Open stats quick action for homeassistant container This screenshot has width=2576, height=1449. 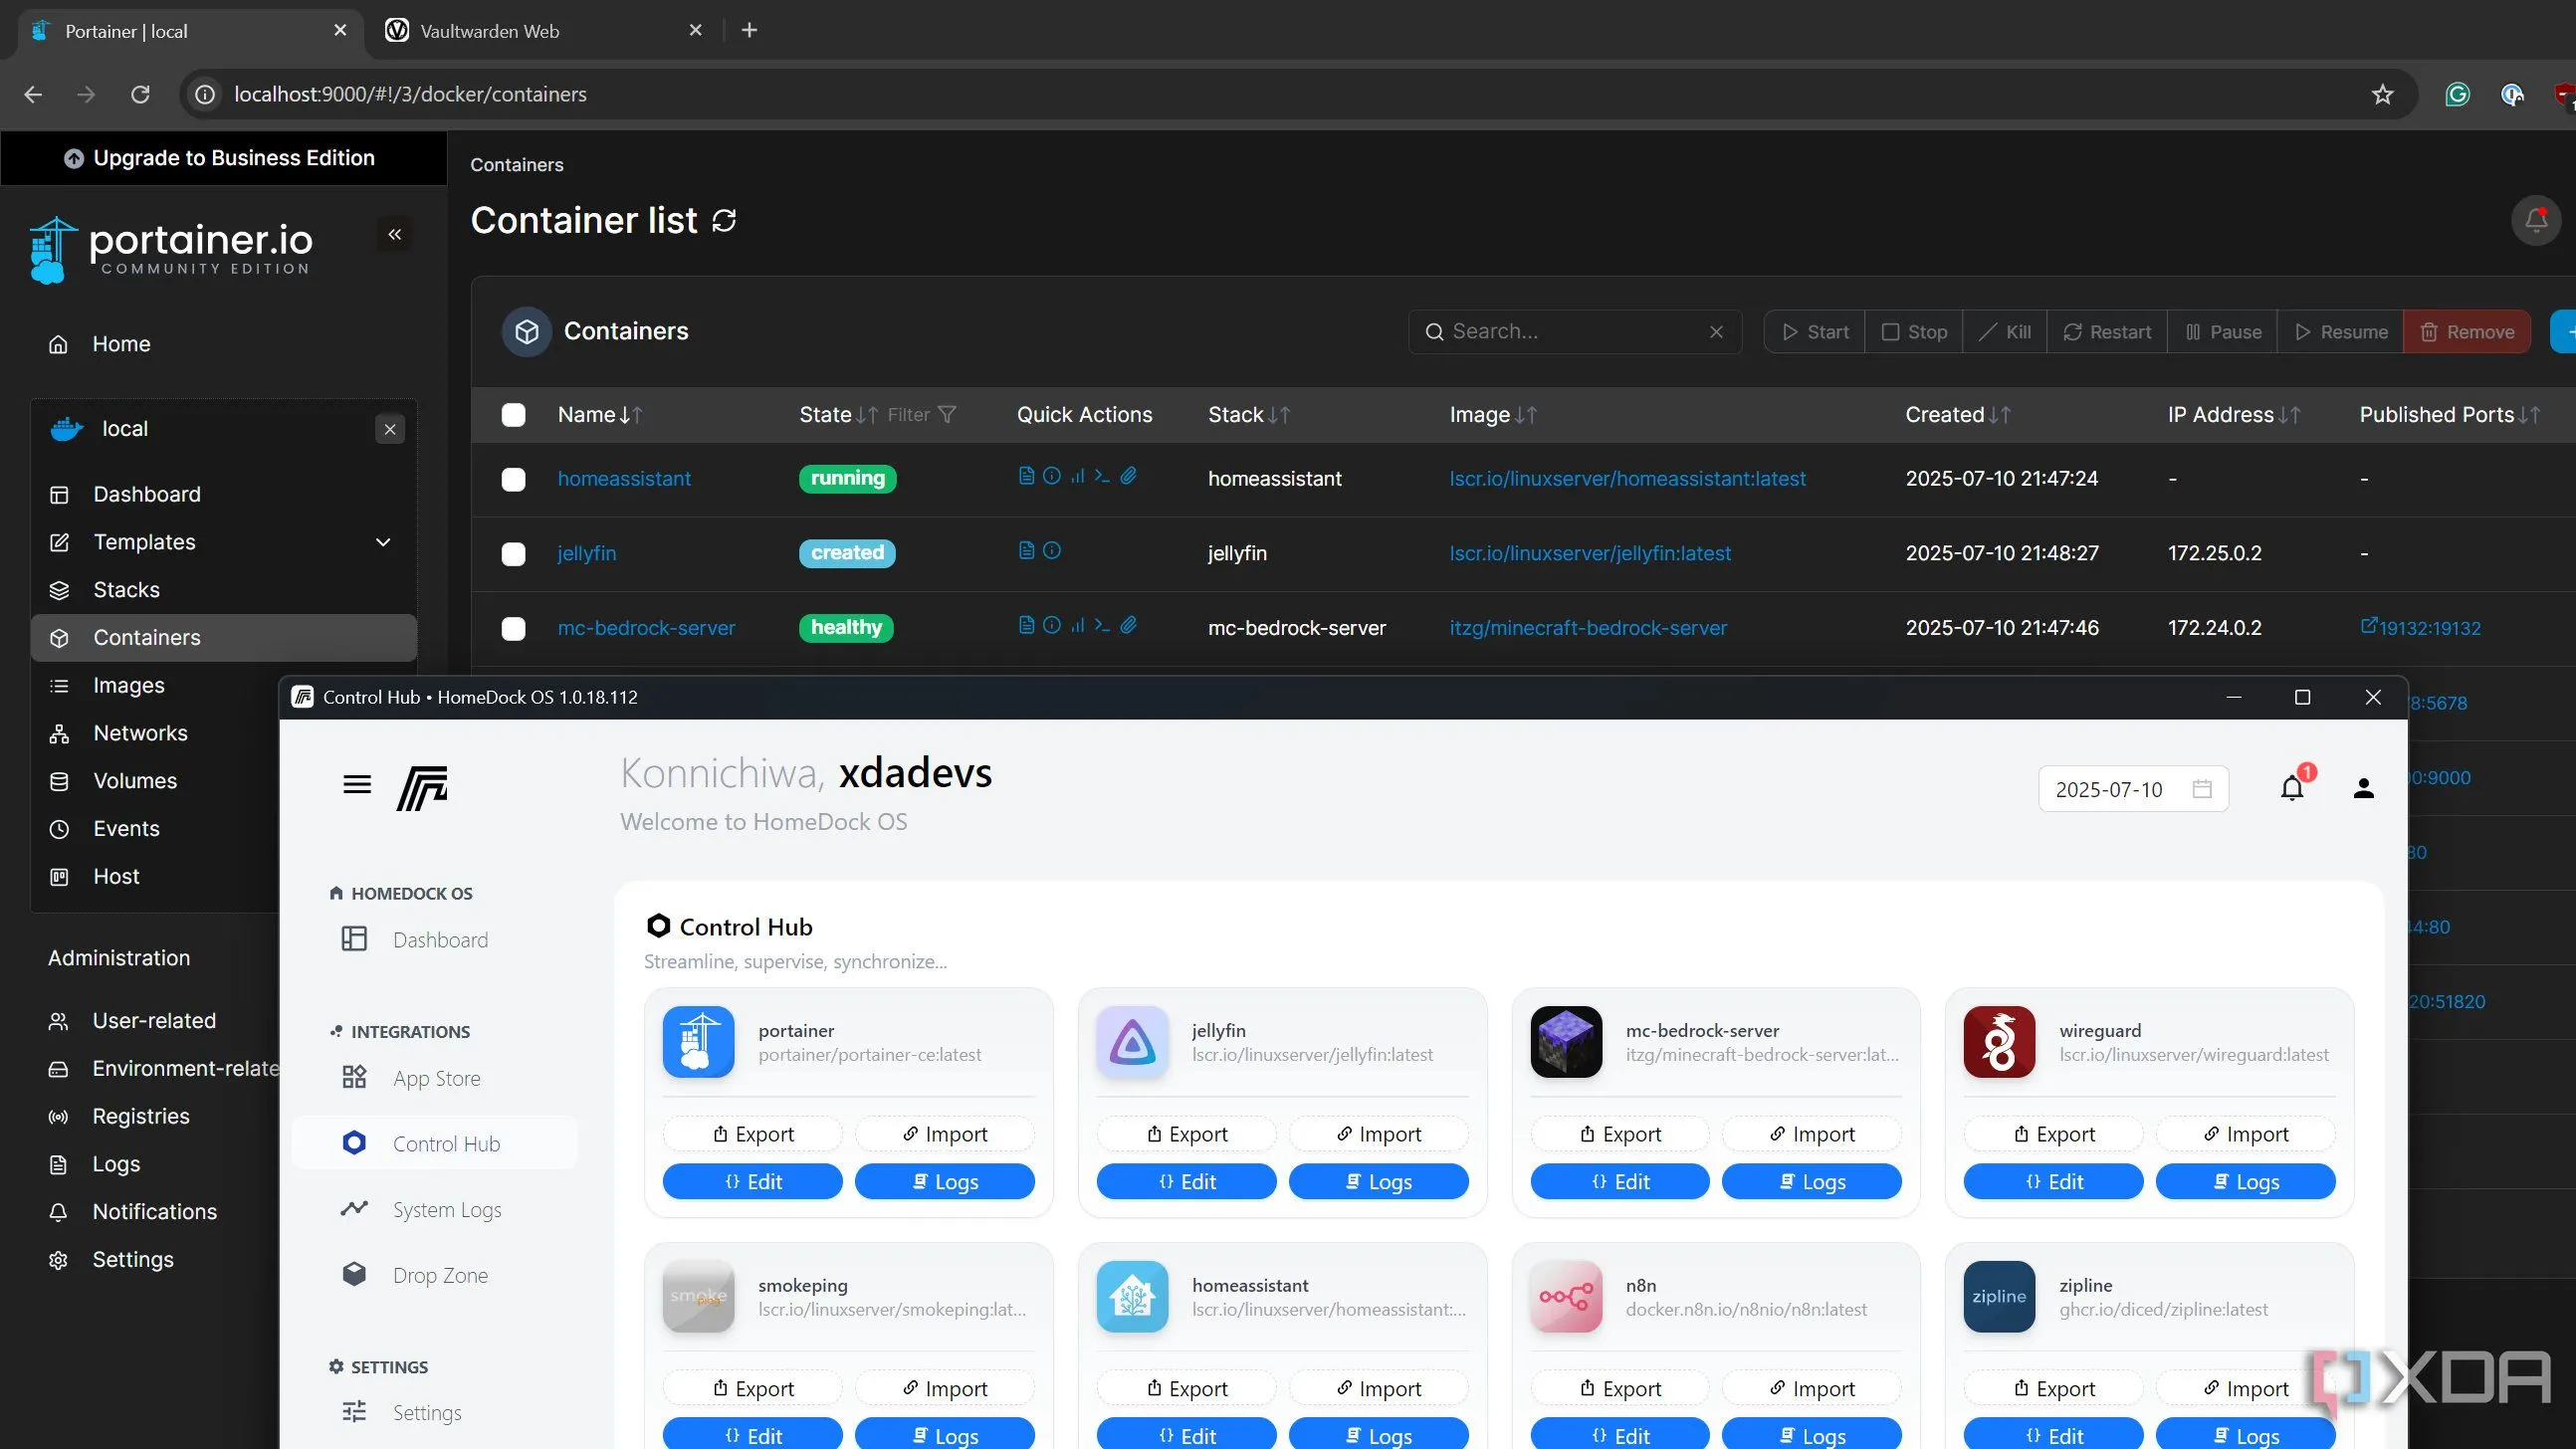coord(1077,476)
